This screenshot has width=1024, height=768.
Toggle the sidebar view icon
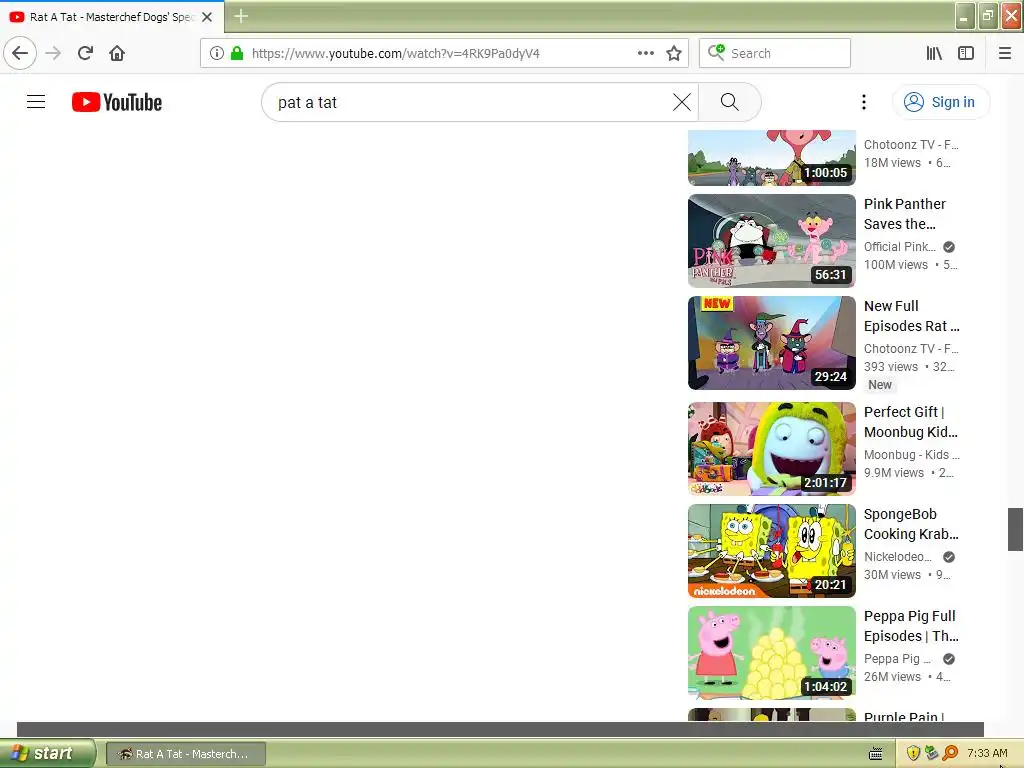tap(966, 53)
